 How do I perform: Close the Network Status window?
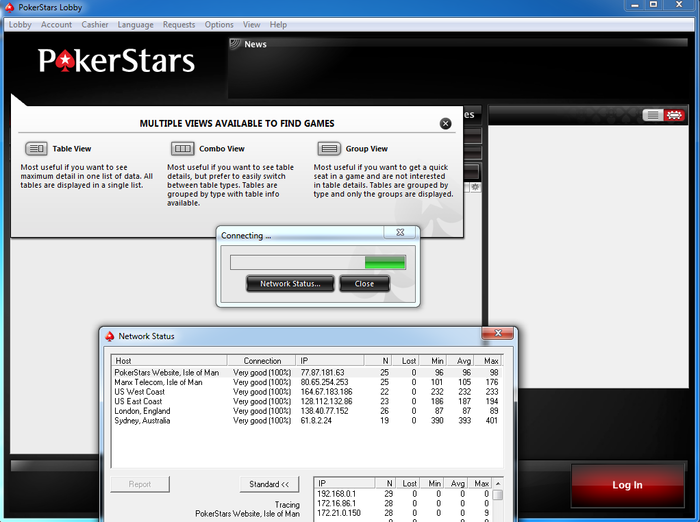point(498,333)
